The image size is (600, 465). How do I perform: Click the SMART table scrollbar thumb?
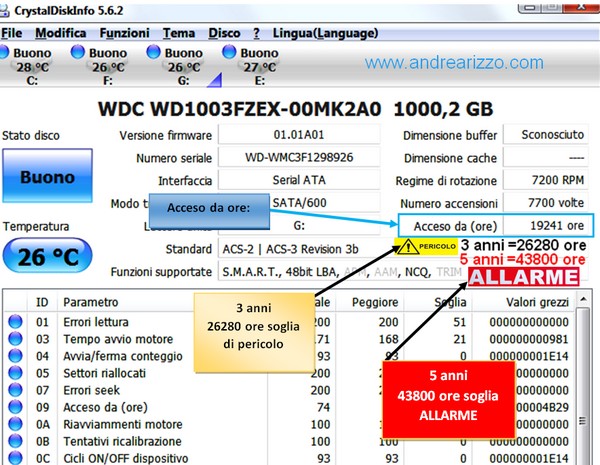[x=583, y=385]
